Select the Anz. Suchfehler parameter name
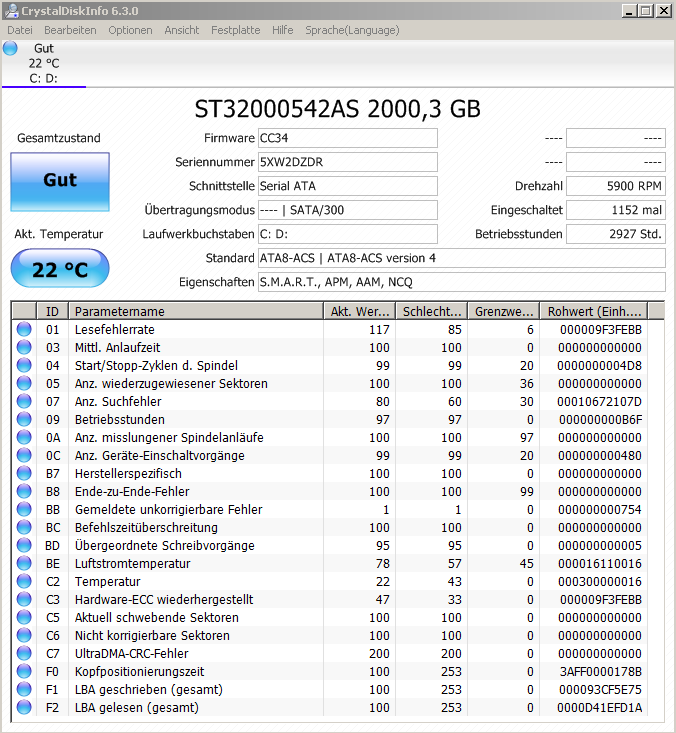The width and height of the screenshot is (676, 733). tap(118, 402)
